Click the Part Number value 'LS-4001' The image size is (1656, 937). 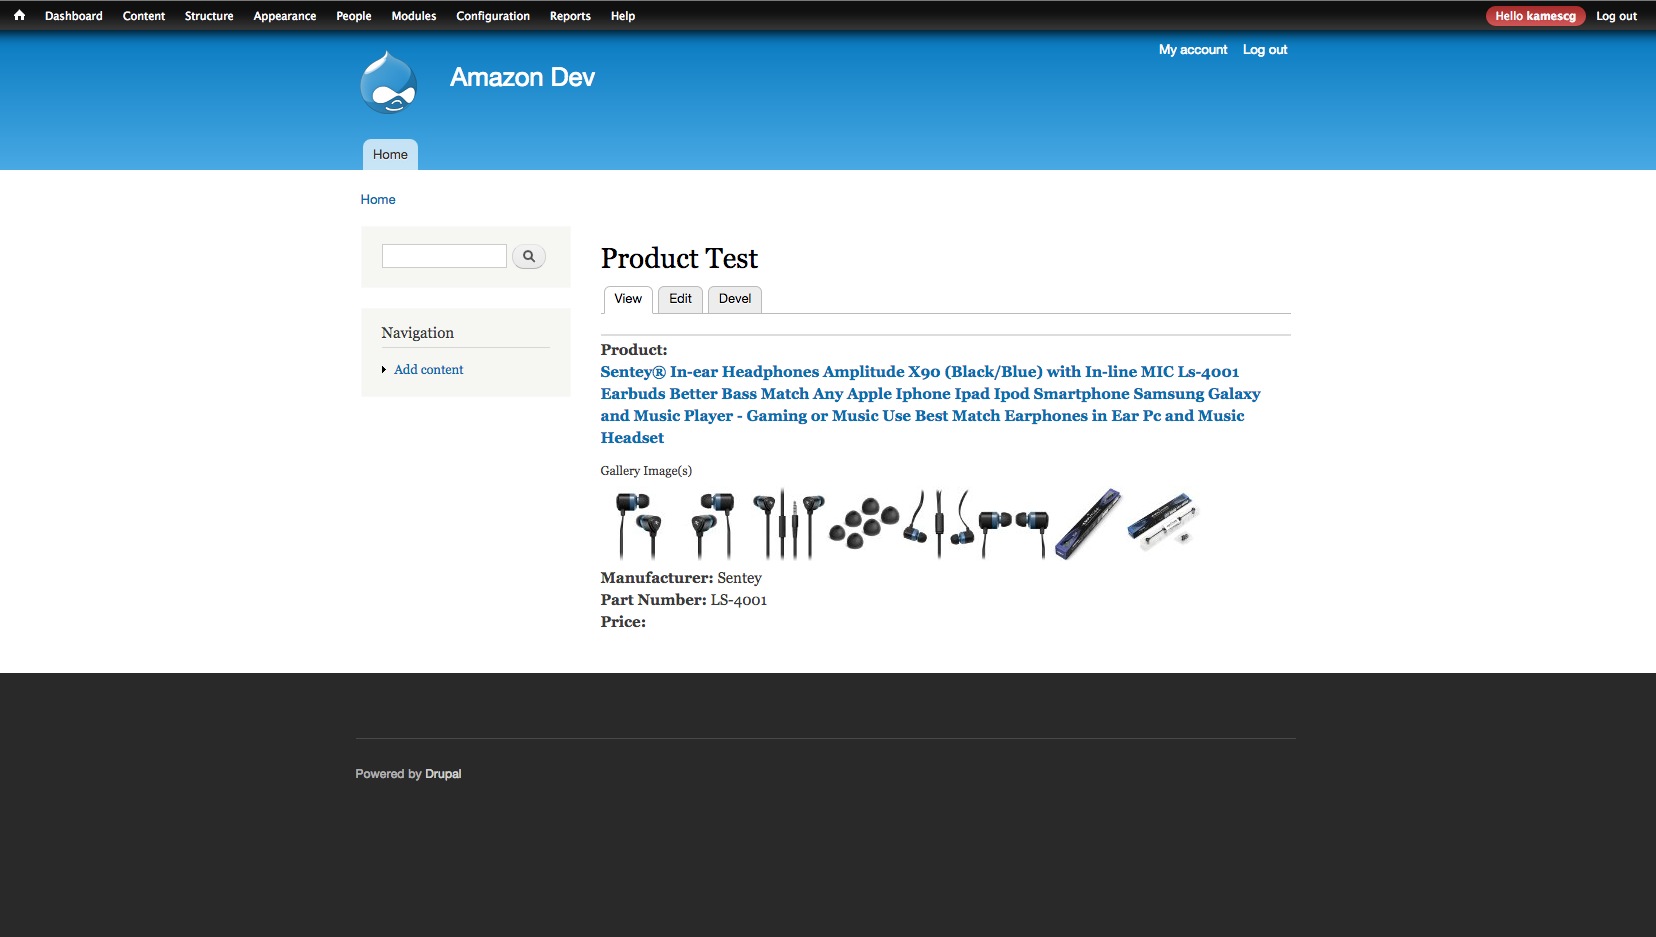click(x=739, y=600)
